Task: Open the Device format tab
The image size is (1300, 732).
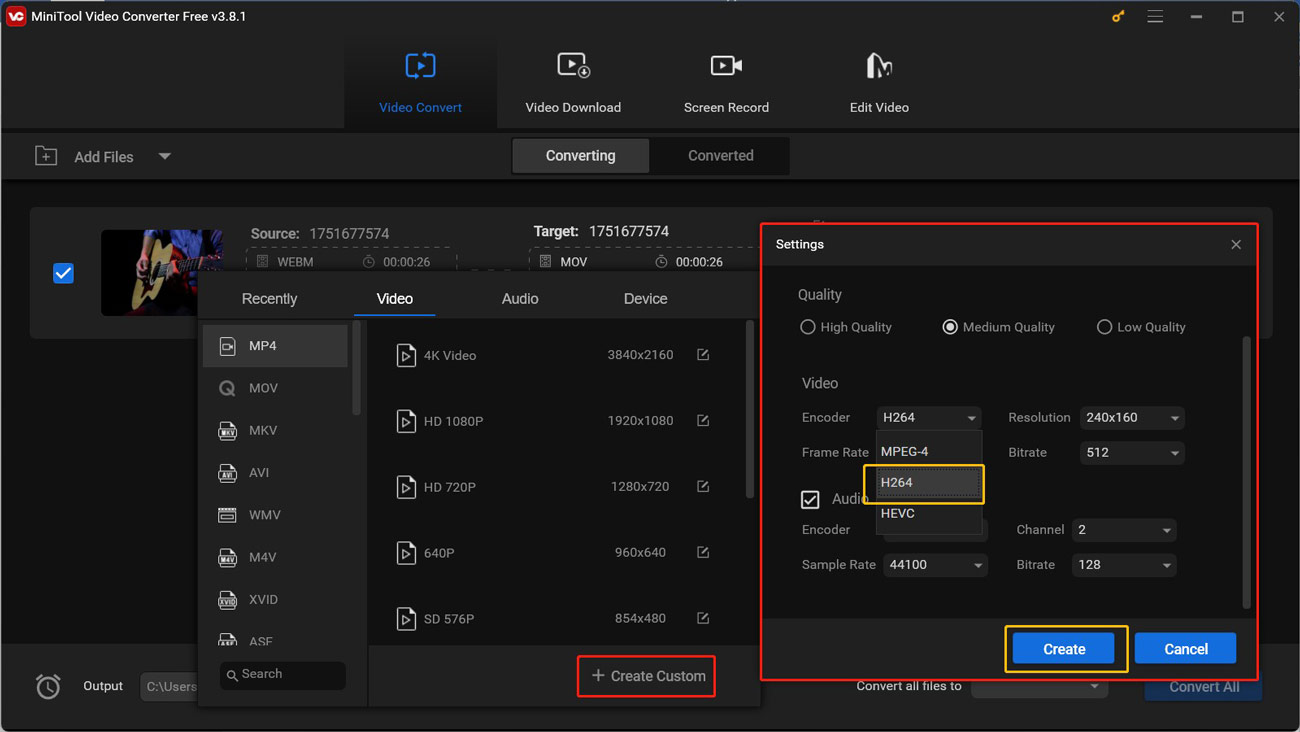Action: (x=645, y=299)
